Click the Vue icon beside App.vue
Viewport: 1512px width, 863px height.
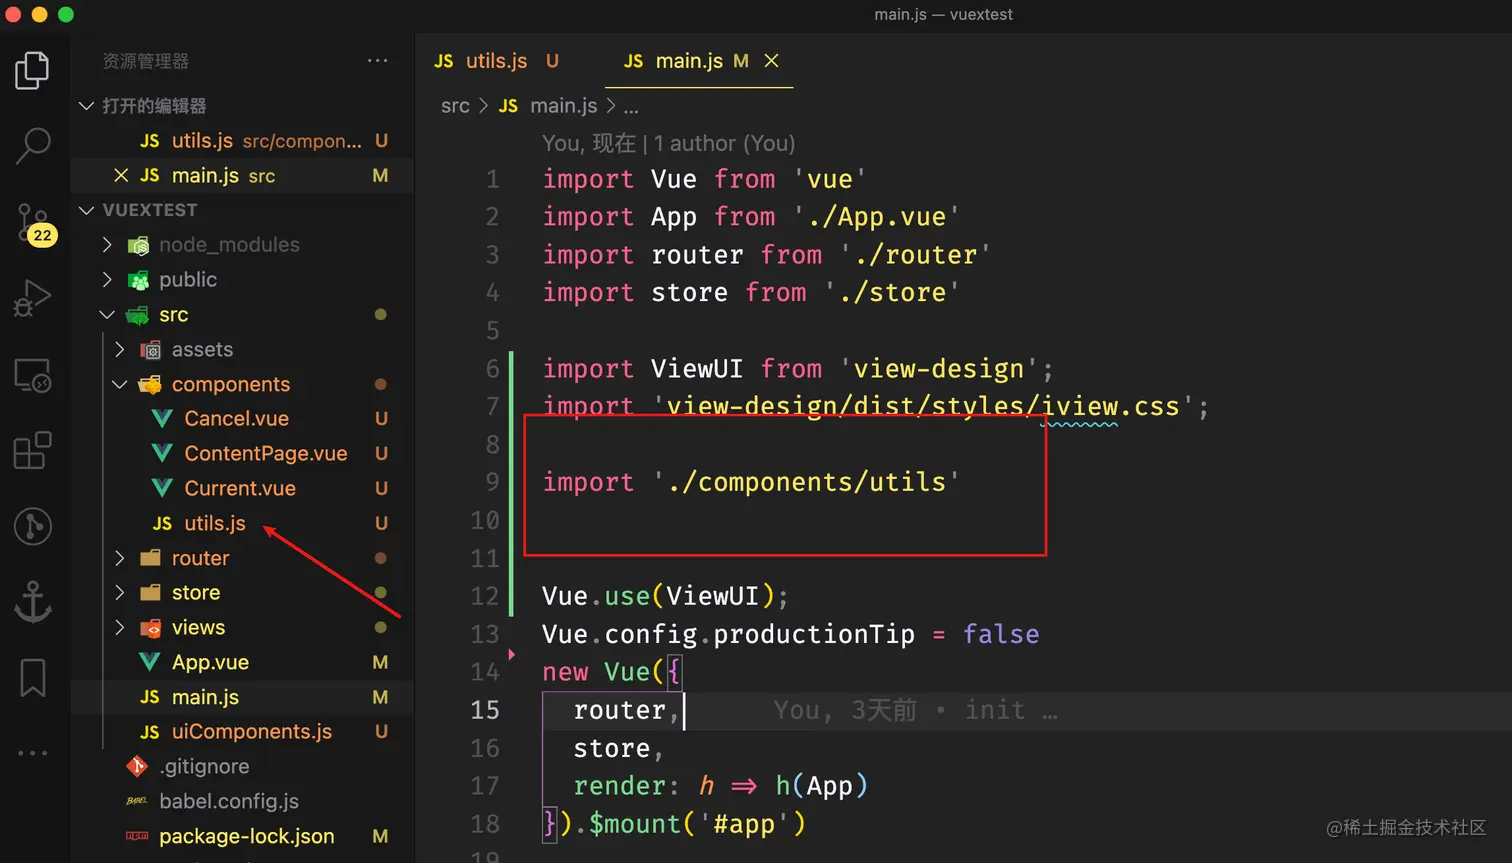pyautogui.click(x=149, y=662)
